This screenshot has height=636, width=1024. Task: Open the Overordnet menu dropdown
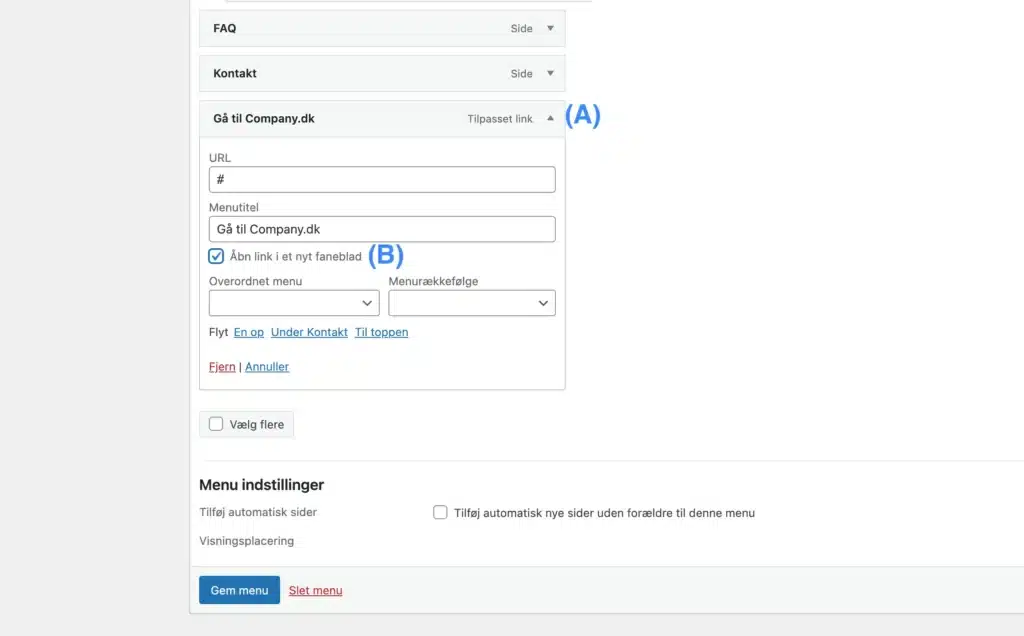click(294, 303)
